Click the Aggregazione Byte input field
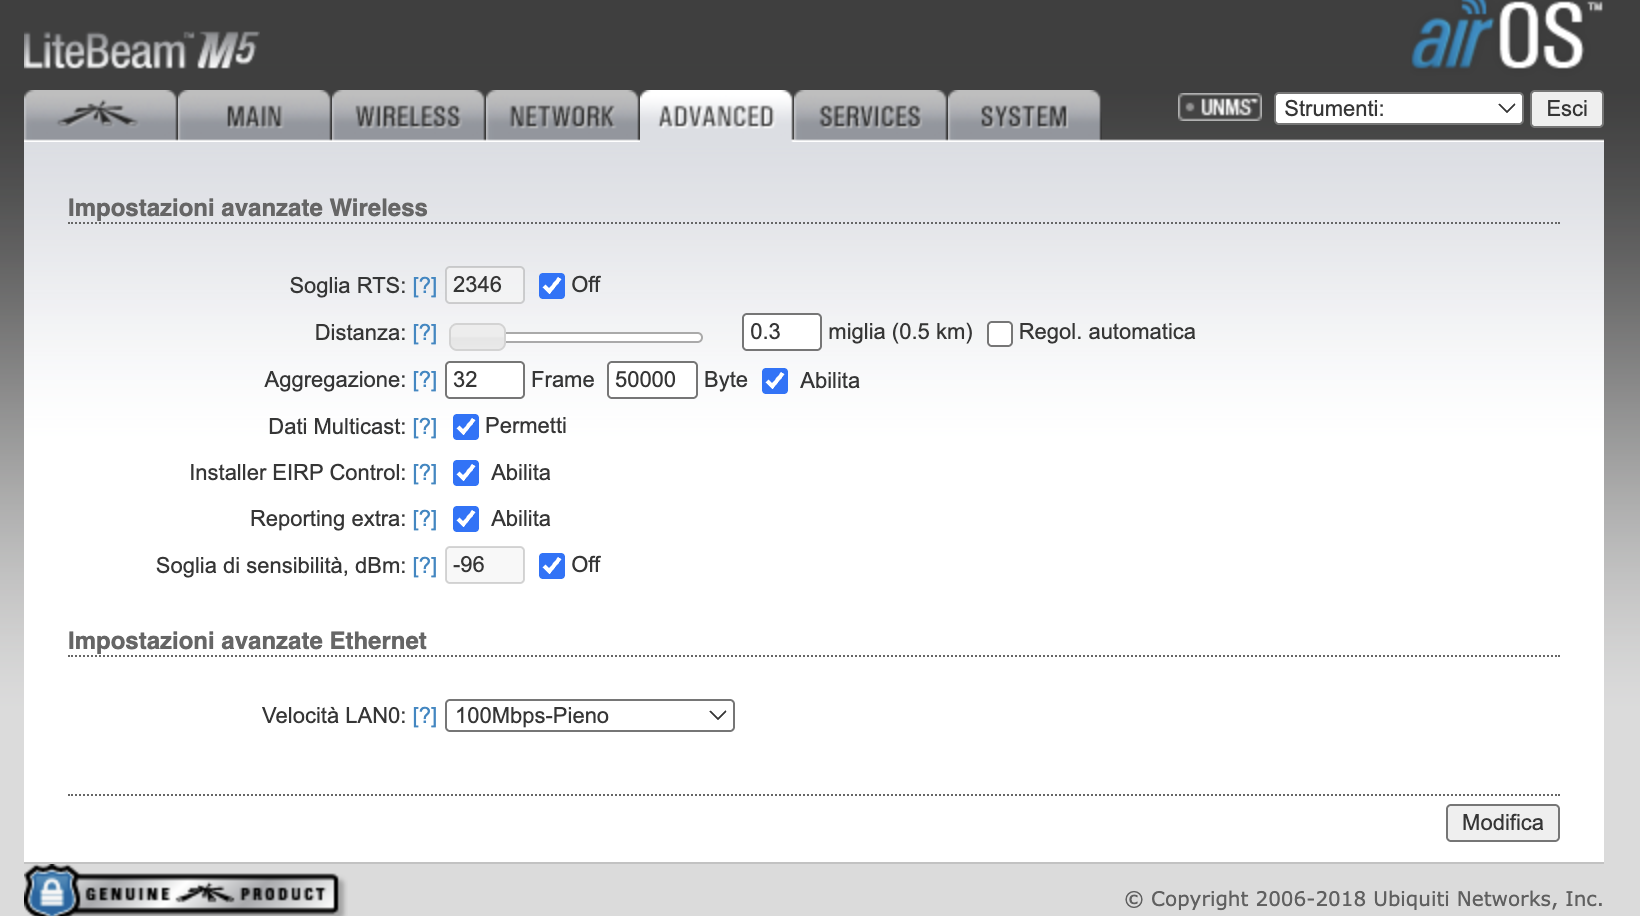 (651, 380)
